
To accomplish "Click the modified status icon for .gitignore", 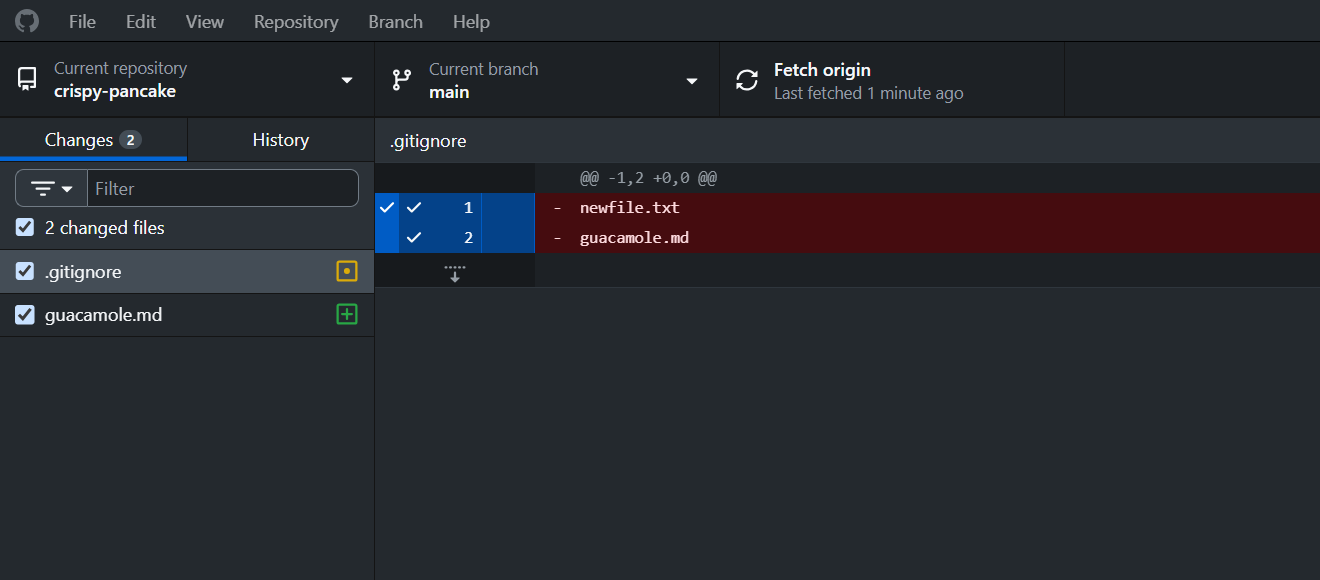I will (x=347, y=271).
